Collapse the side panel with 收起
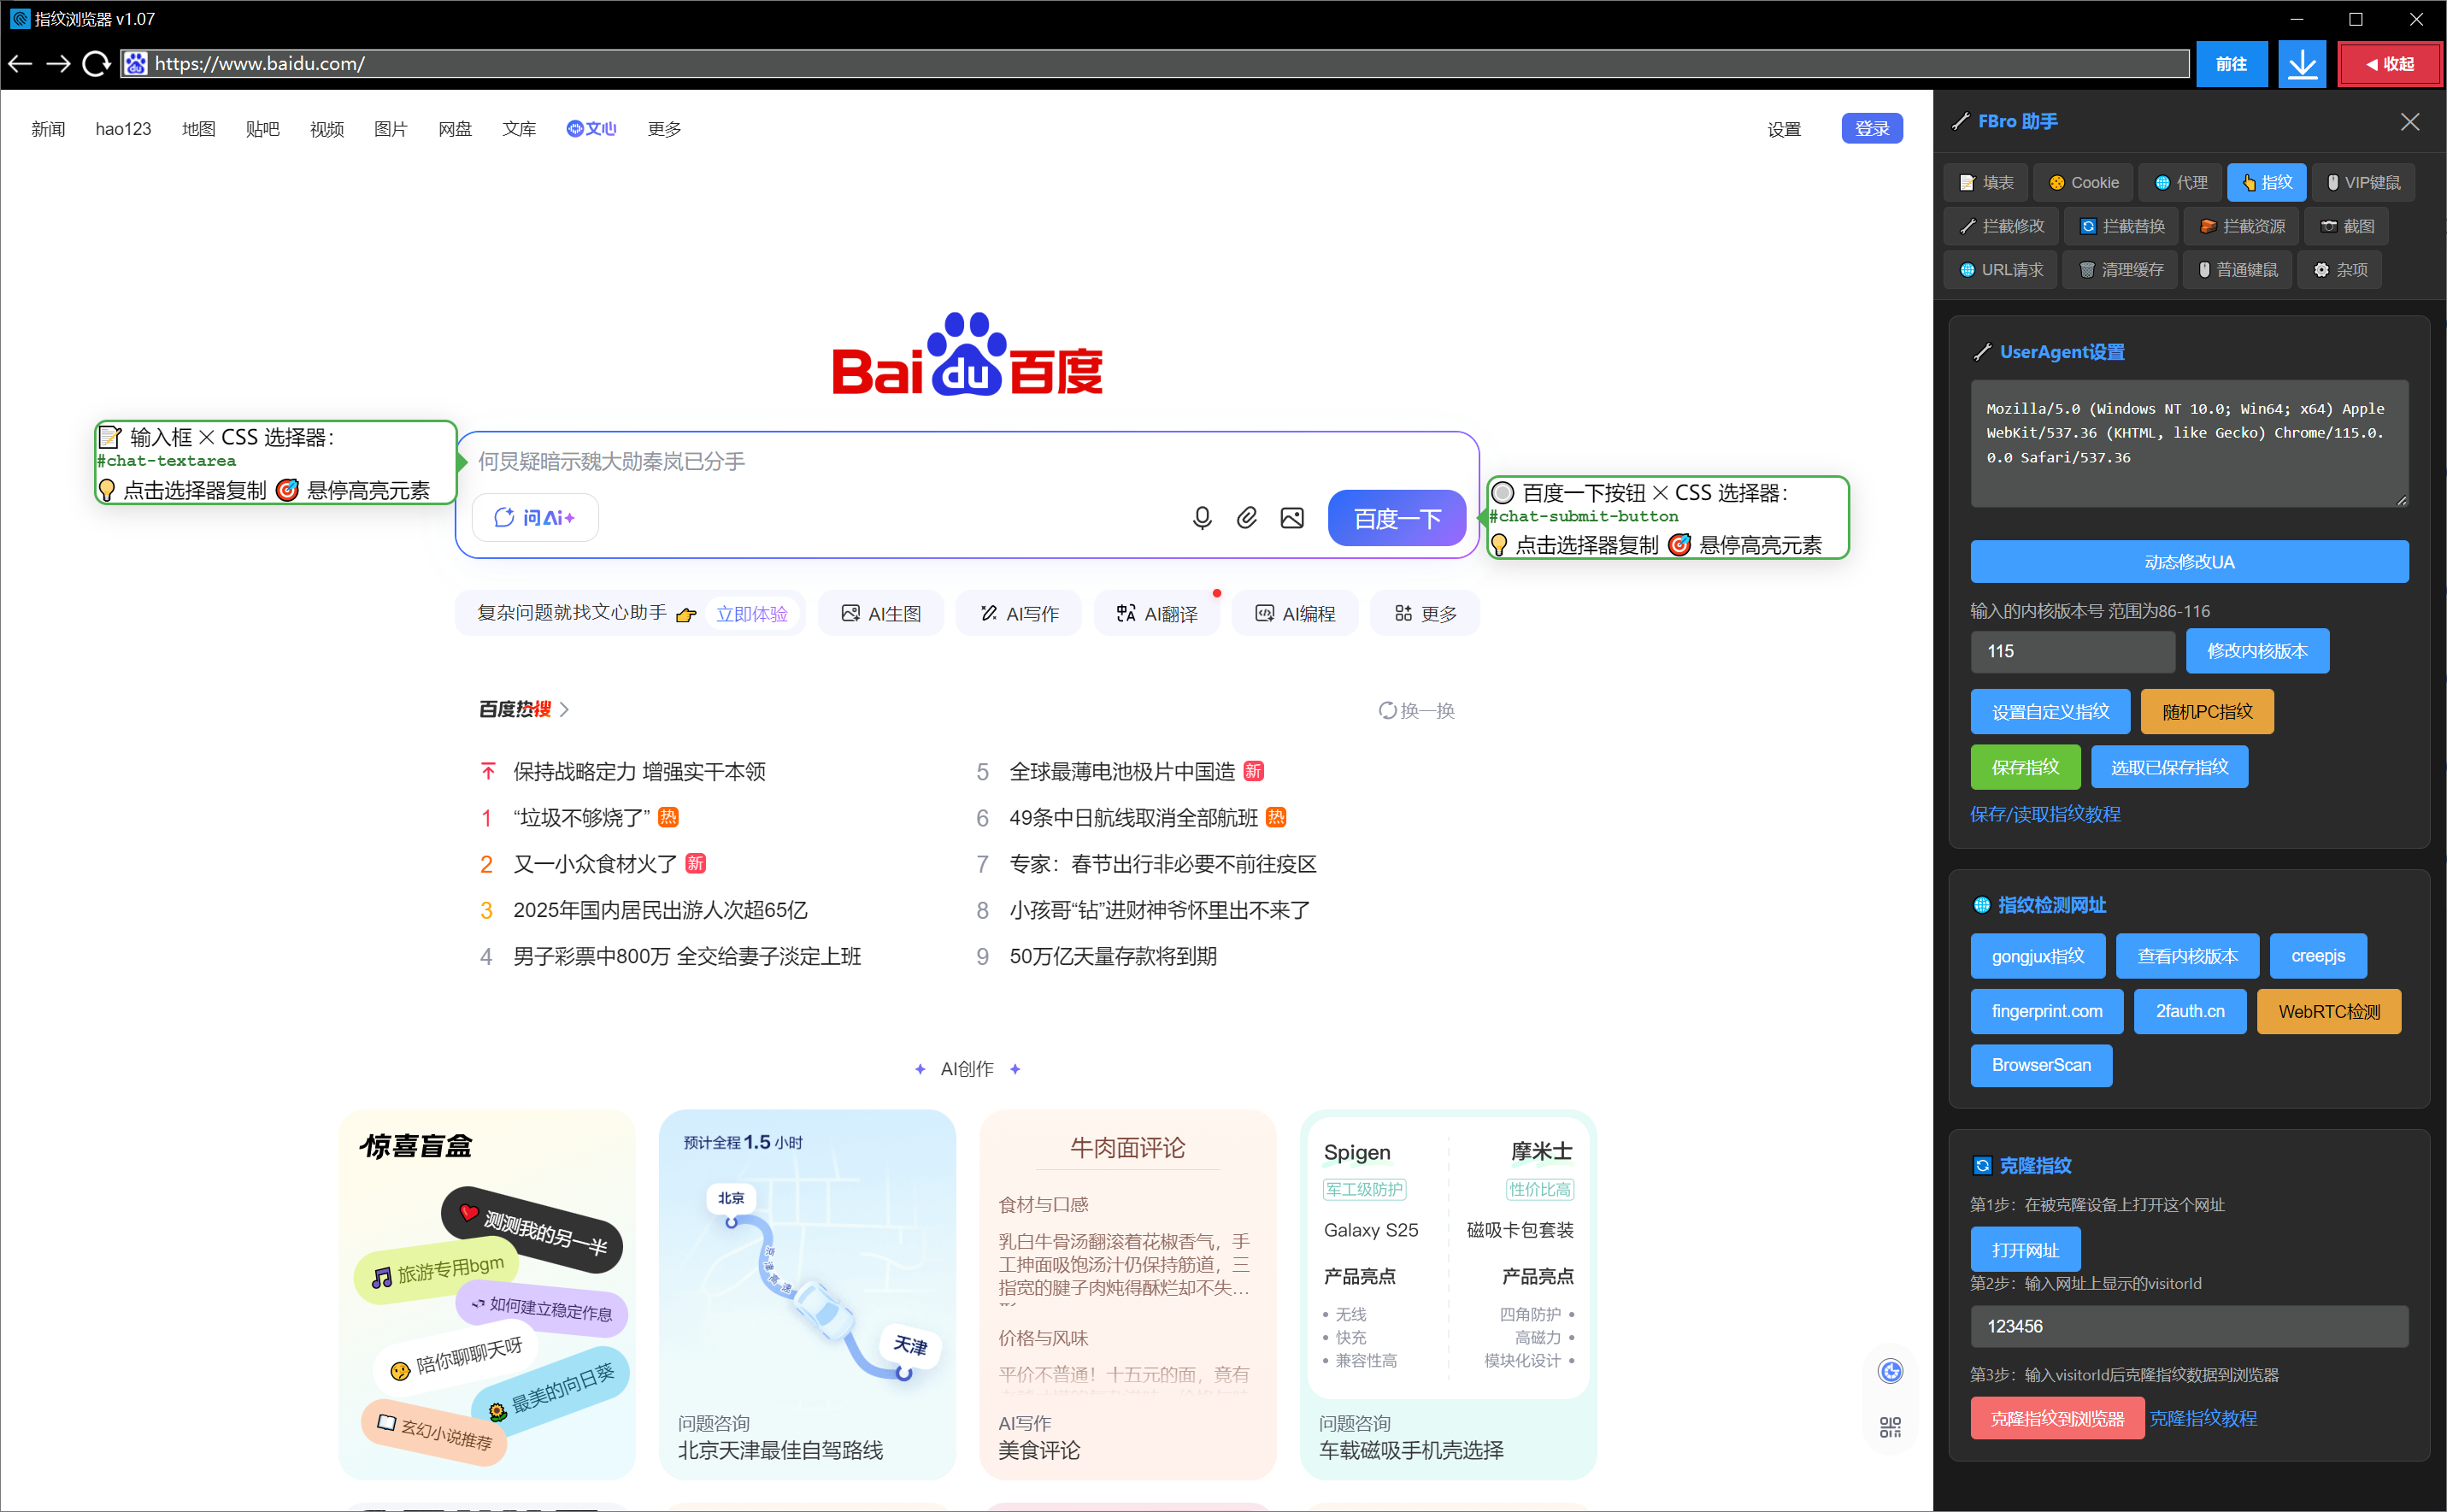The height and width of the screenshot is (1512, 2447). [2389, 64]
